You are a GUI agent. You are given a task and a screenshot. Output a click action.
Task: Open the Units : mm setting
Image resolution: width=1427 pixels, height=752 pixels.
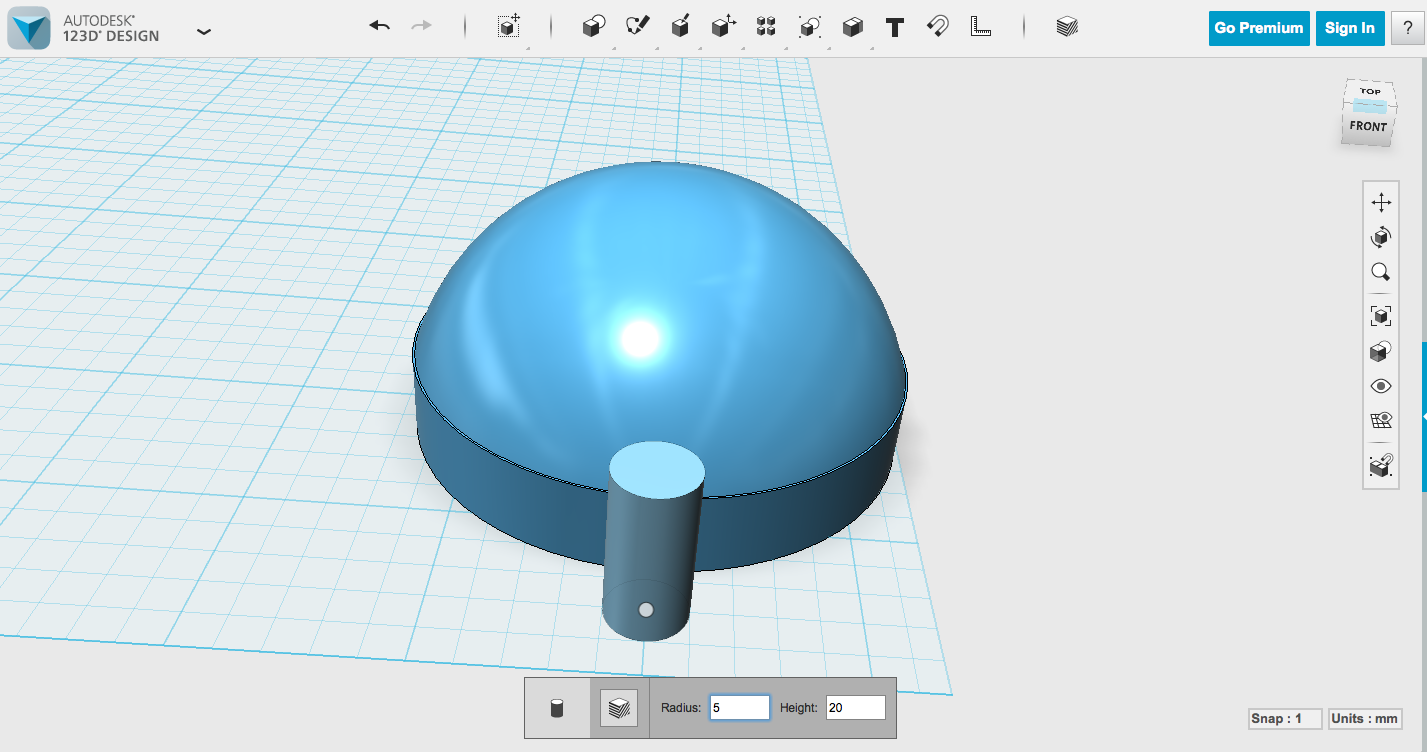coord(1365,718)
